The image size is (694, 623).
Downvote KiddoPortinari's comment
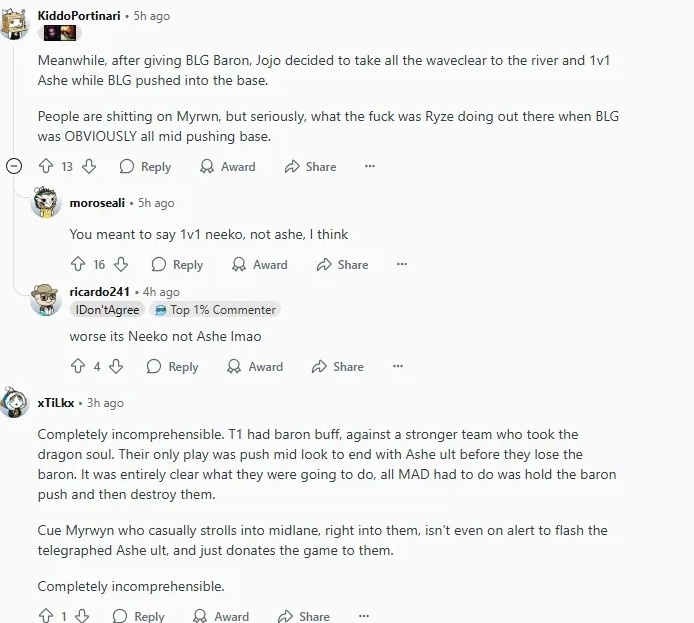pyautogui.click(x=89, y=166)
